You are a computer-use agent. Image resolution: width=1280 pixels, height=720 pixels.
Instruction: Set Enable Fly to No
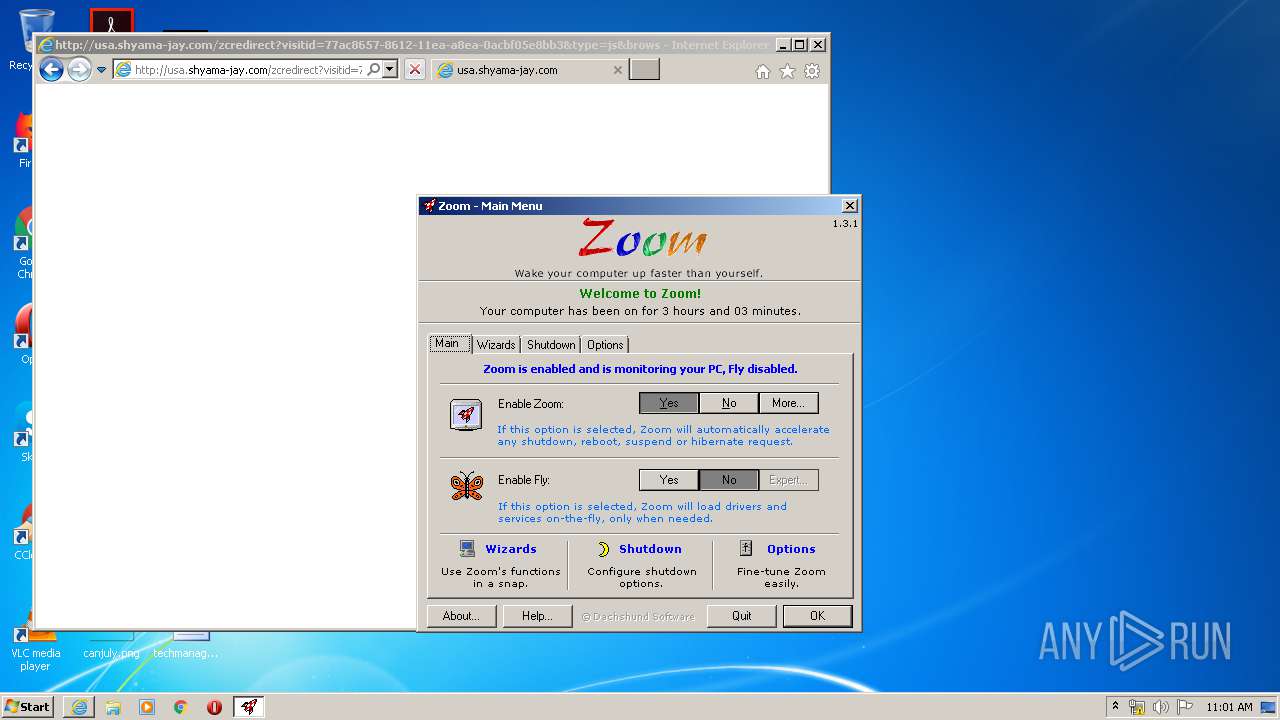[x=729, y=480]
